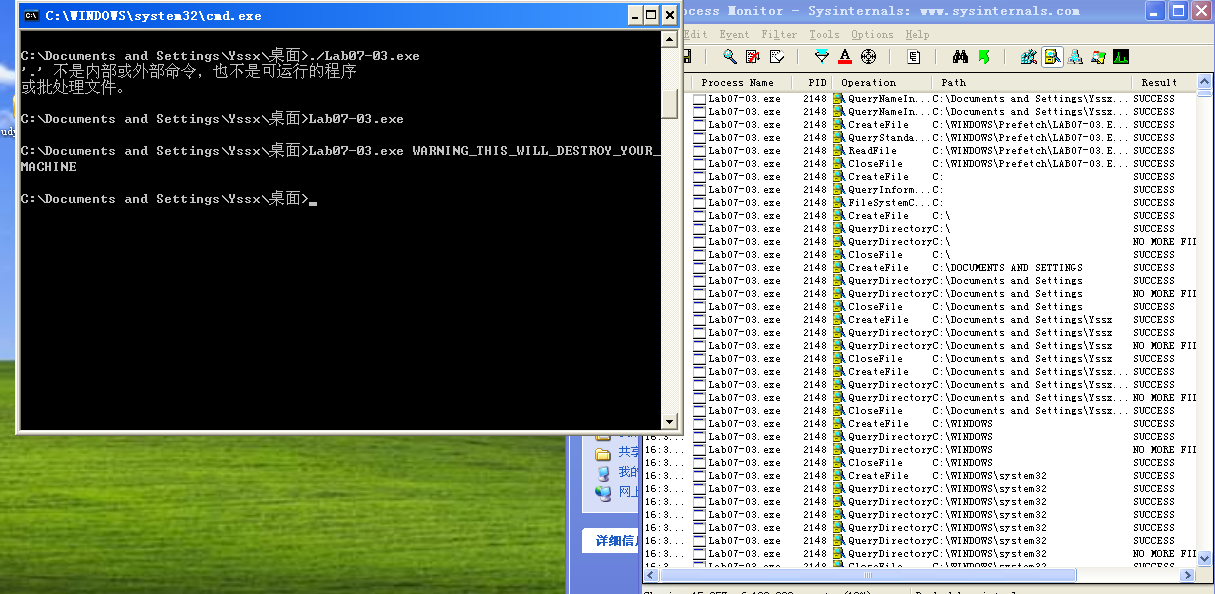The width and height of the screenshot is (1215, 594).
Task: Open the Filter funnel icon
Action: tap(822, 57)
